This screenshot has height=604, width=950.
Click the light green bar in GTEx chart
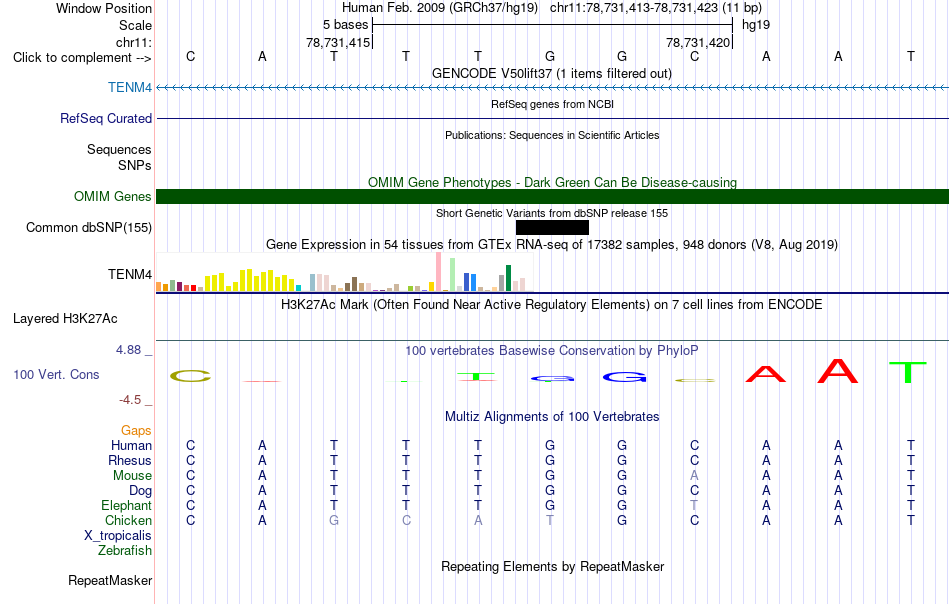point(452,275)
